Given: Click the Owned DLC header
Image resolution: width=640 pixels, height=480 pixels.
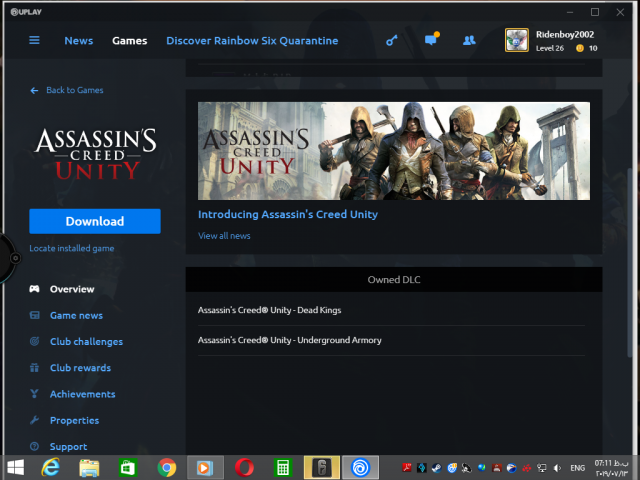Looking at the screenshot, I should point(394,280).
